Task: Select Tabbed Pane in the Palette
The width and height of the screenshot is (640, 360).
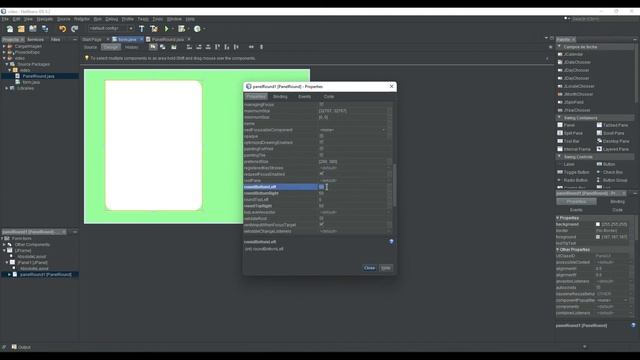Action: point(612,125)
